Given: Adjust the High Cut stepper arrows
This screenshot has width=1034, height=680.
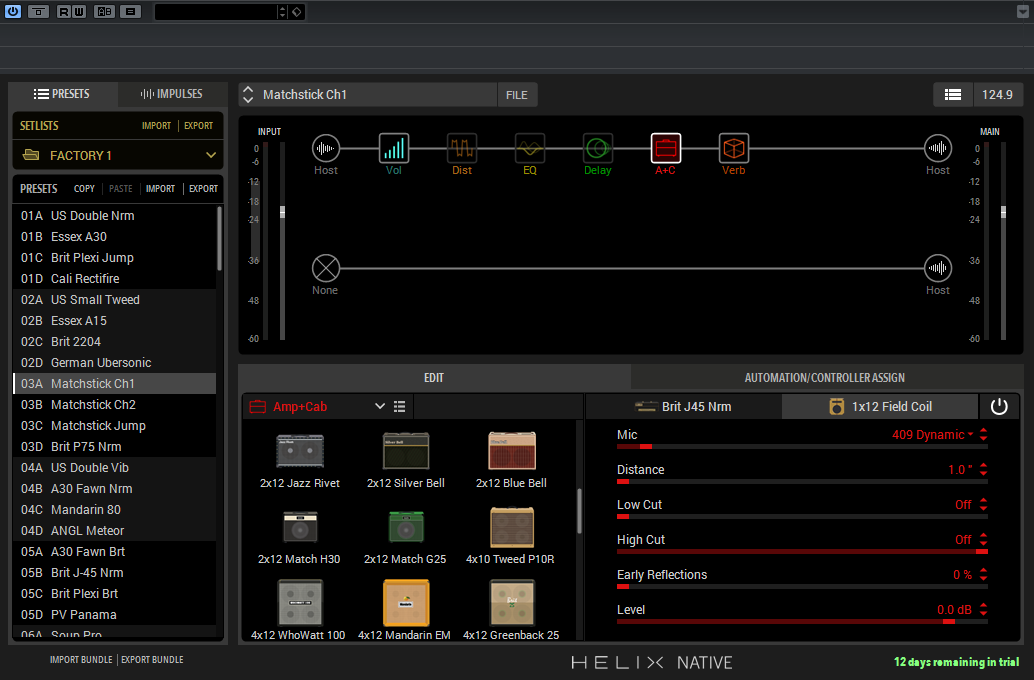Looking at the screenshot, I should (x=984, y=540).
